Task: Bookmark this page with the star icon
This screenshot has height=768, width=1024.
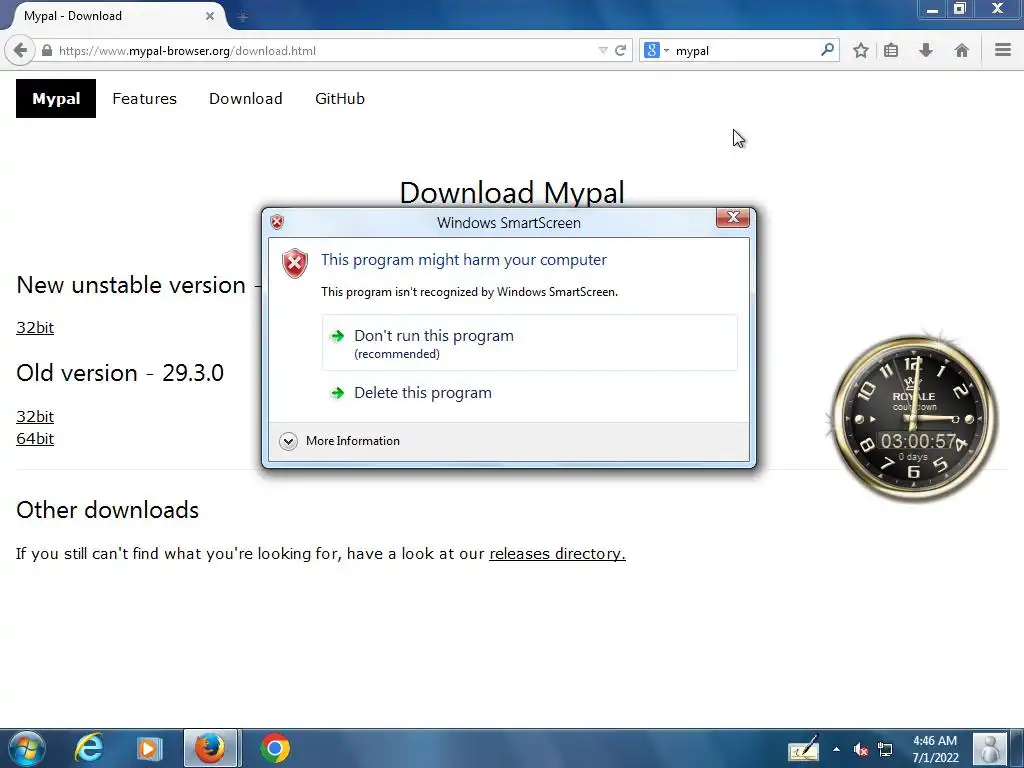Action: 861,50
